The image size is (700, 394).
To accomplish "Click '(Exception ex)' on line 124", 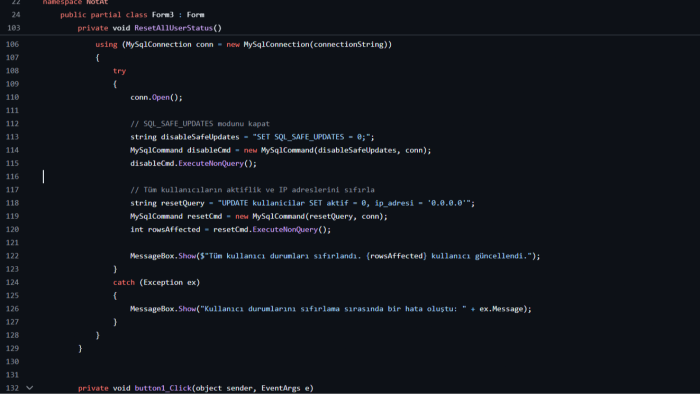I will pos(170,282).
